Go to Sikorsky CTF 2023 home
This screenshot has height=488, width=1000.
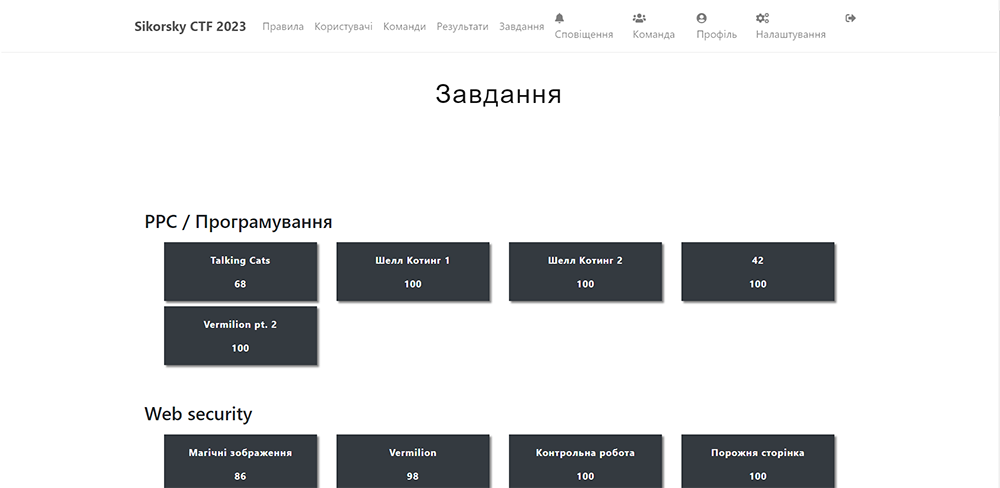point(190,26)
